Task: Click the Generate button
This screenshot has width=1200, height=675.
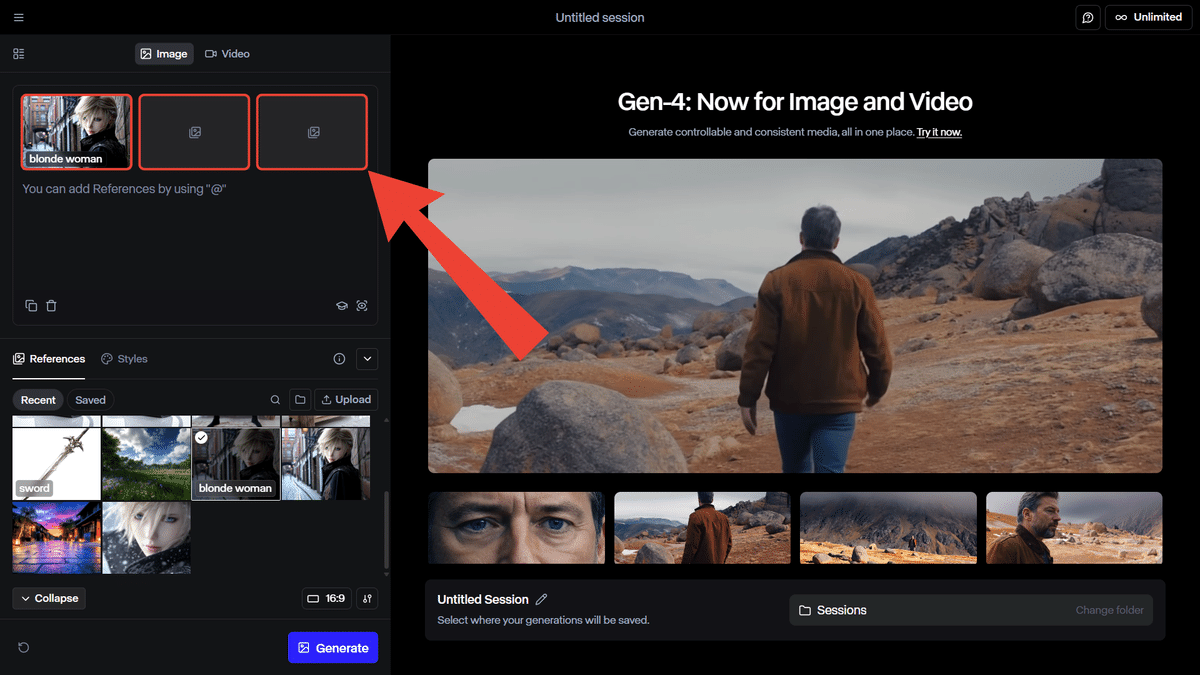Action: [x=333, y=648]
